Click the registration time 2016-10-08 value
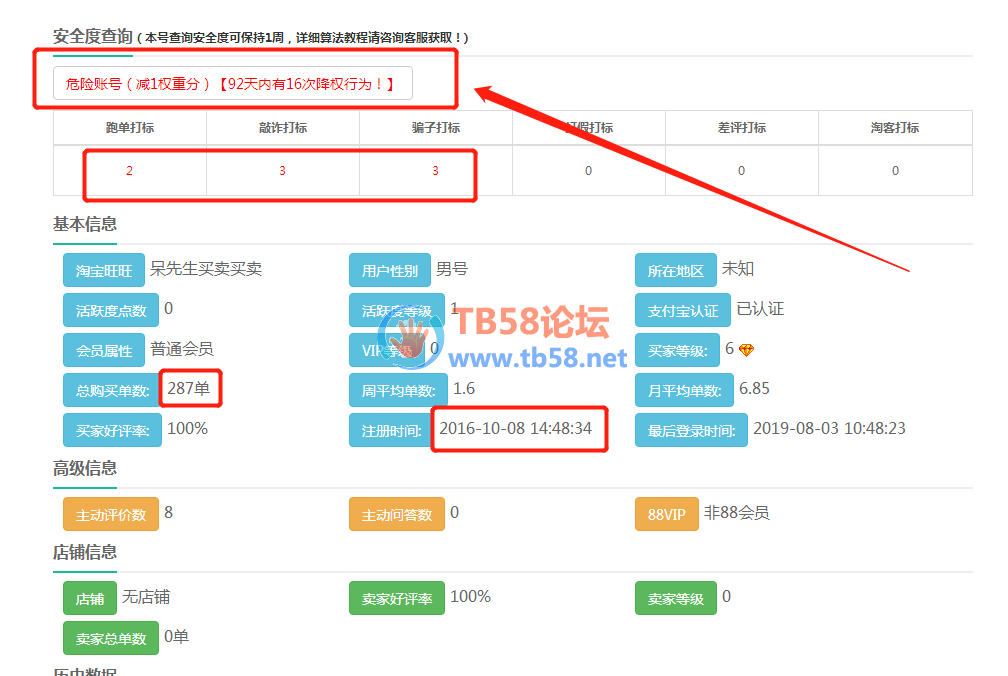The height and width of the screenshot is (676, 1008). click(516, 428)
